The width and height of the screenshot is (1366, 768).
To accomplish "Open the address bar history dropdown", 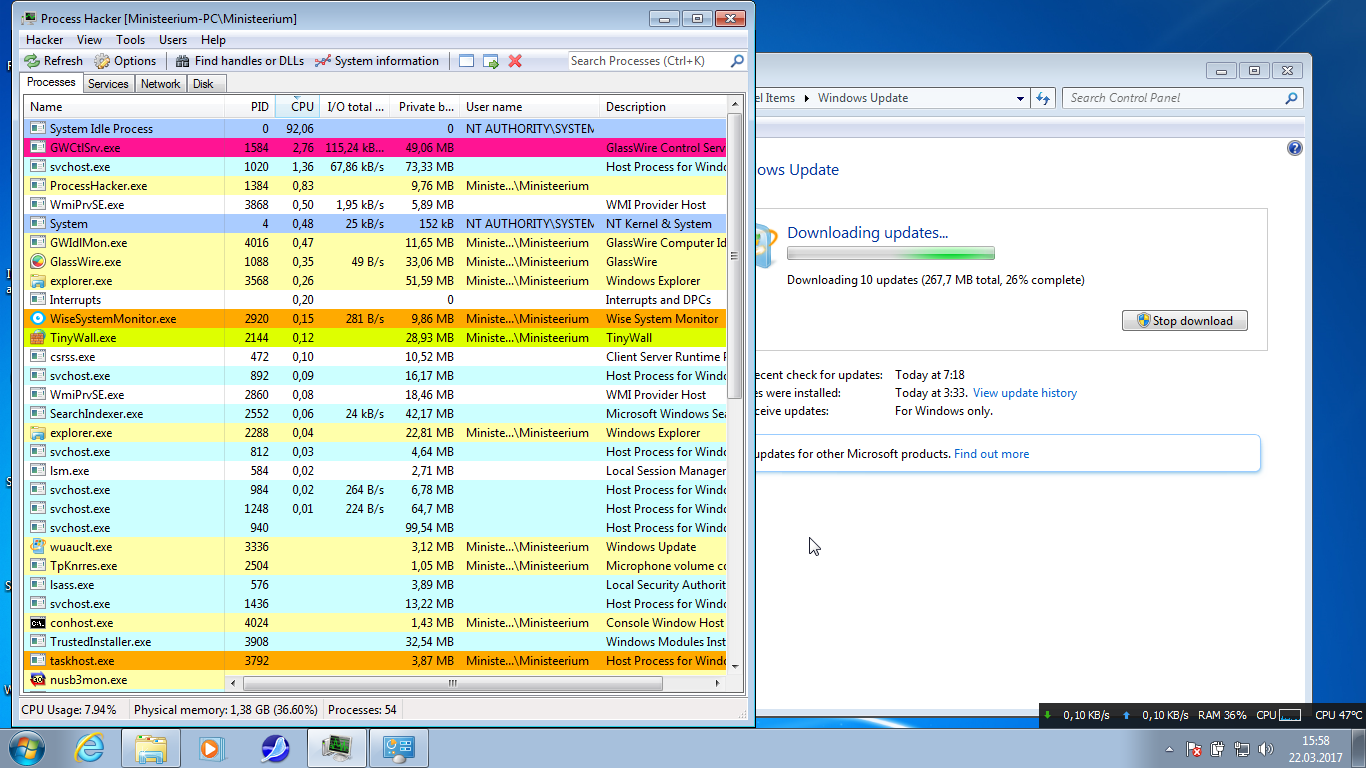I will click(x=1020, y=98).
